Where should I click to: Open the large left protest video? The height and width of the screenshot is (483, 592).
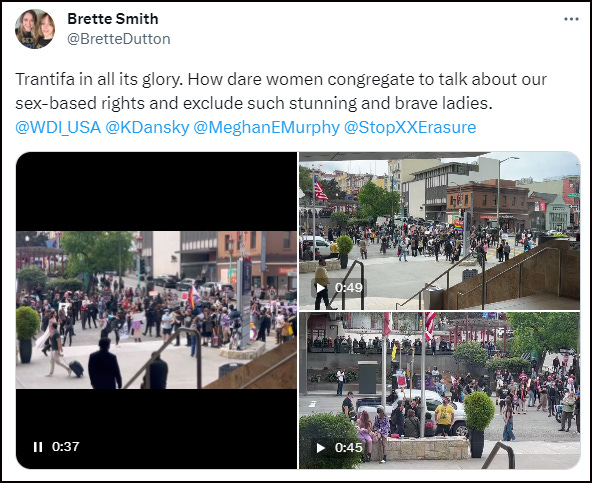(156, 310)
